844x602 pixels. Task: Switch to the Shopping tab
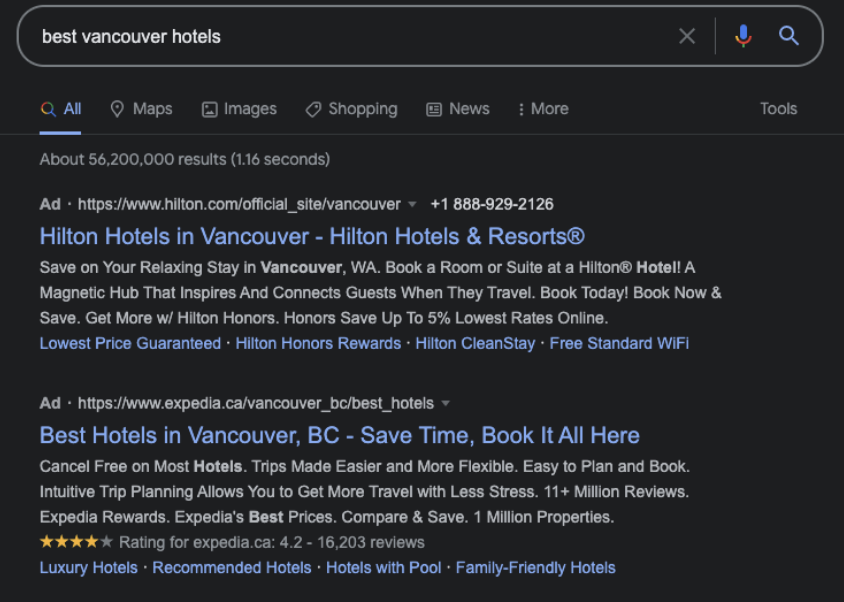click(x=351, y=109)
